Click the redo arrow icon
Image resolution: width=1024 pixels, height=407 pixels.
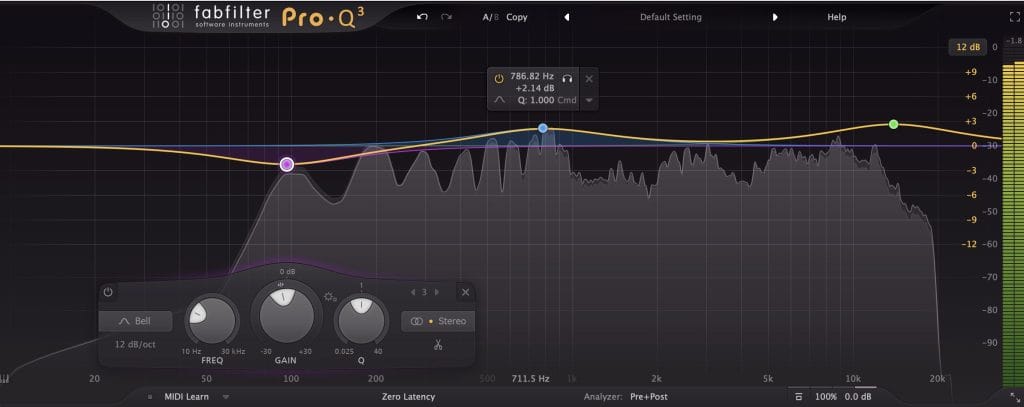446,17
